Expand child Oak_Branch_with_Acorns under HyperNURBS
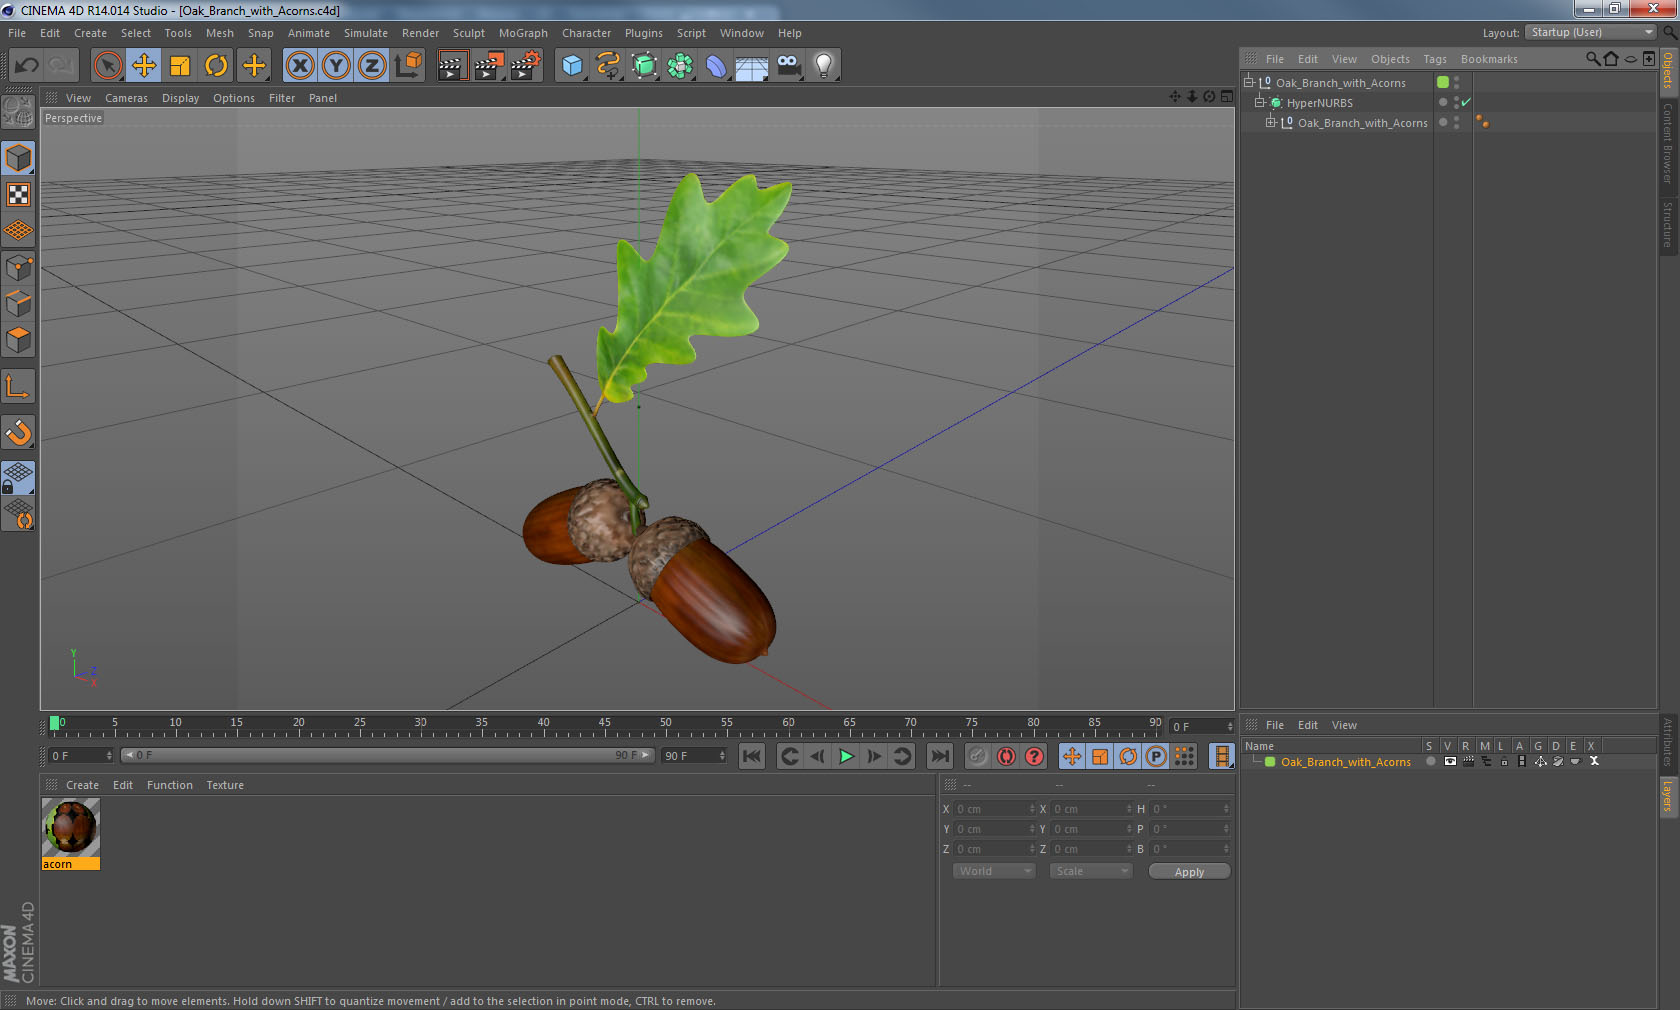Screen dimensions: 1680x1010 (x=1270, y=122)
